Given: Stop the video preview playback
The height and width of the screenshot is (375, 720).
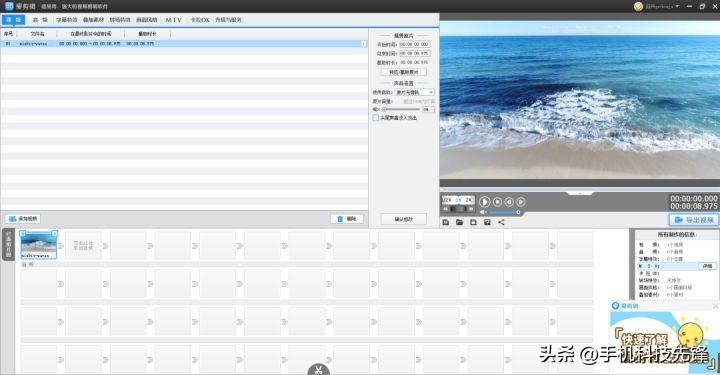Looking at the screenshot, I should [497, 201].
